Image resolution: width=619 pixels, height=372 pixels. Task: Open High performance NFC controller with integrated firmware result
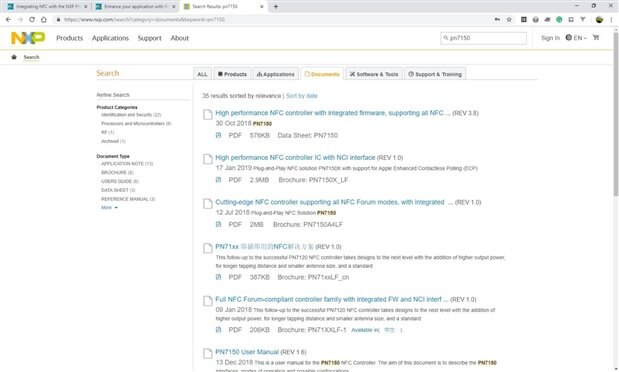pyautogui.click(x=333, y=113)
